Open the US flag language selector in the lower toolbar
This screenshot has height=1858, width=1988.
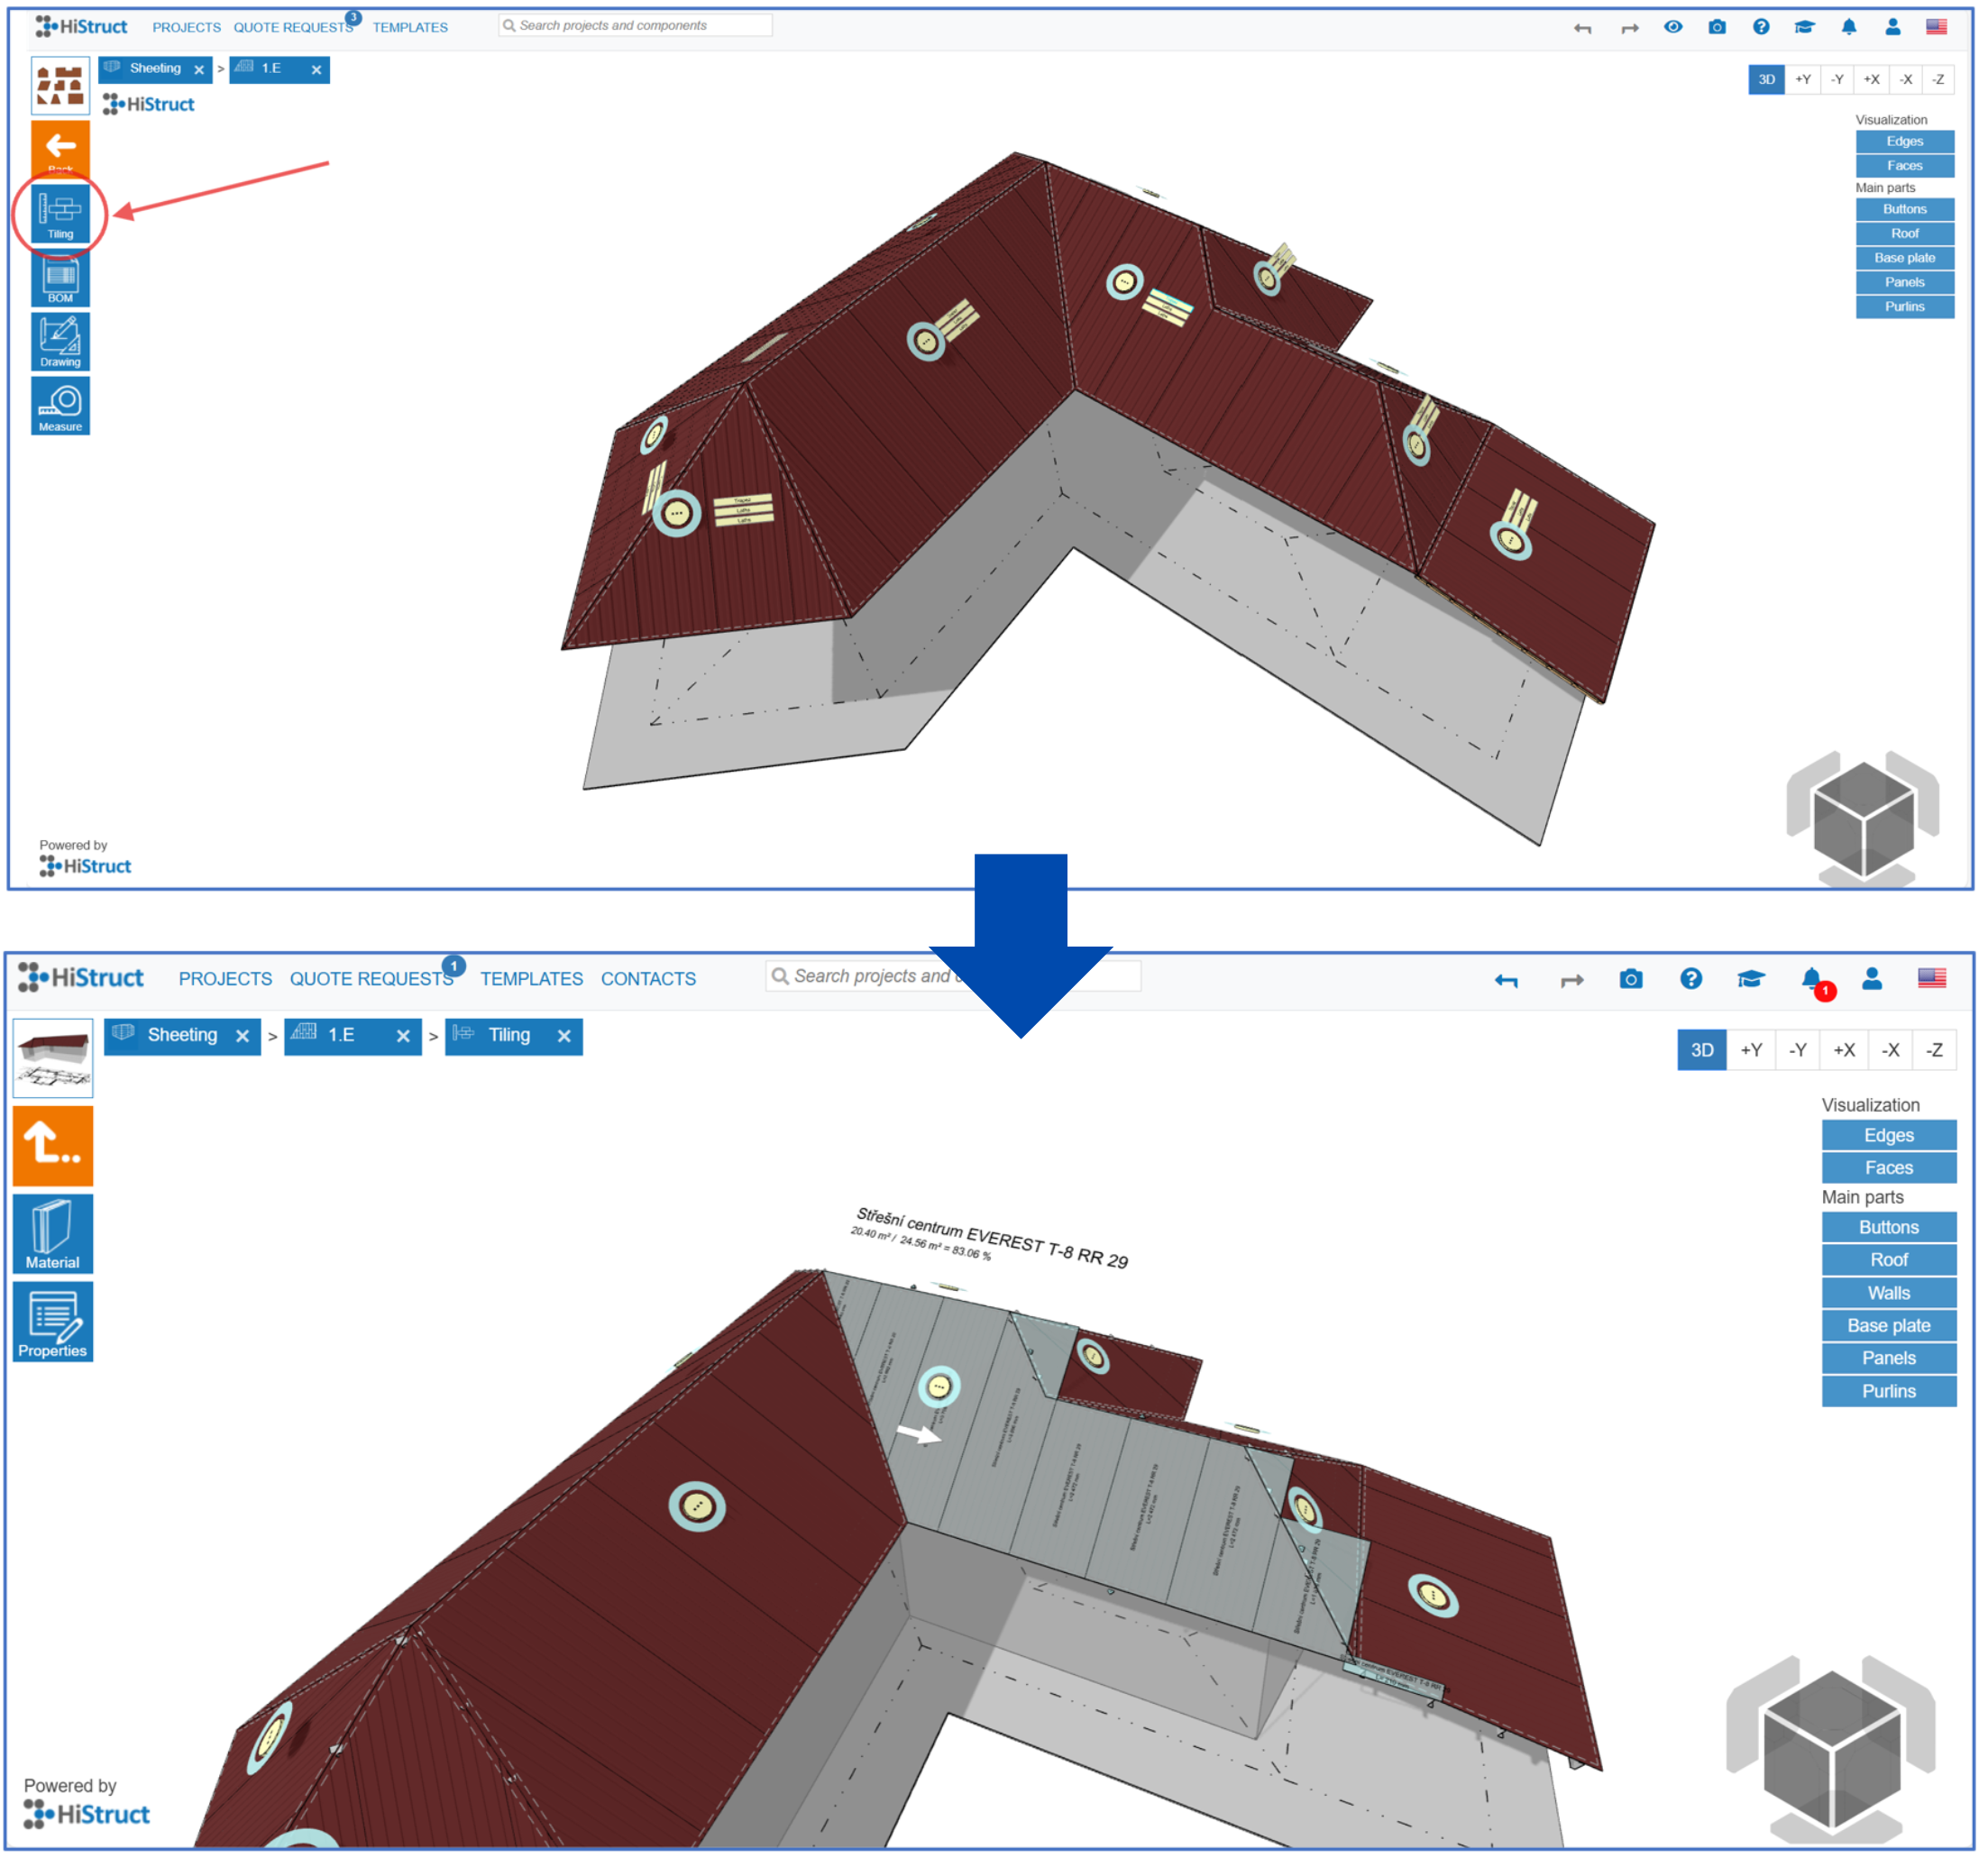click(x=1934, y=980)
